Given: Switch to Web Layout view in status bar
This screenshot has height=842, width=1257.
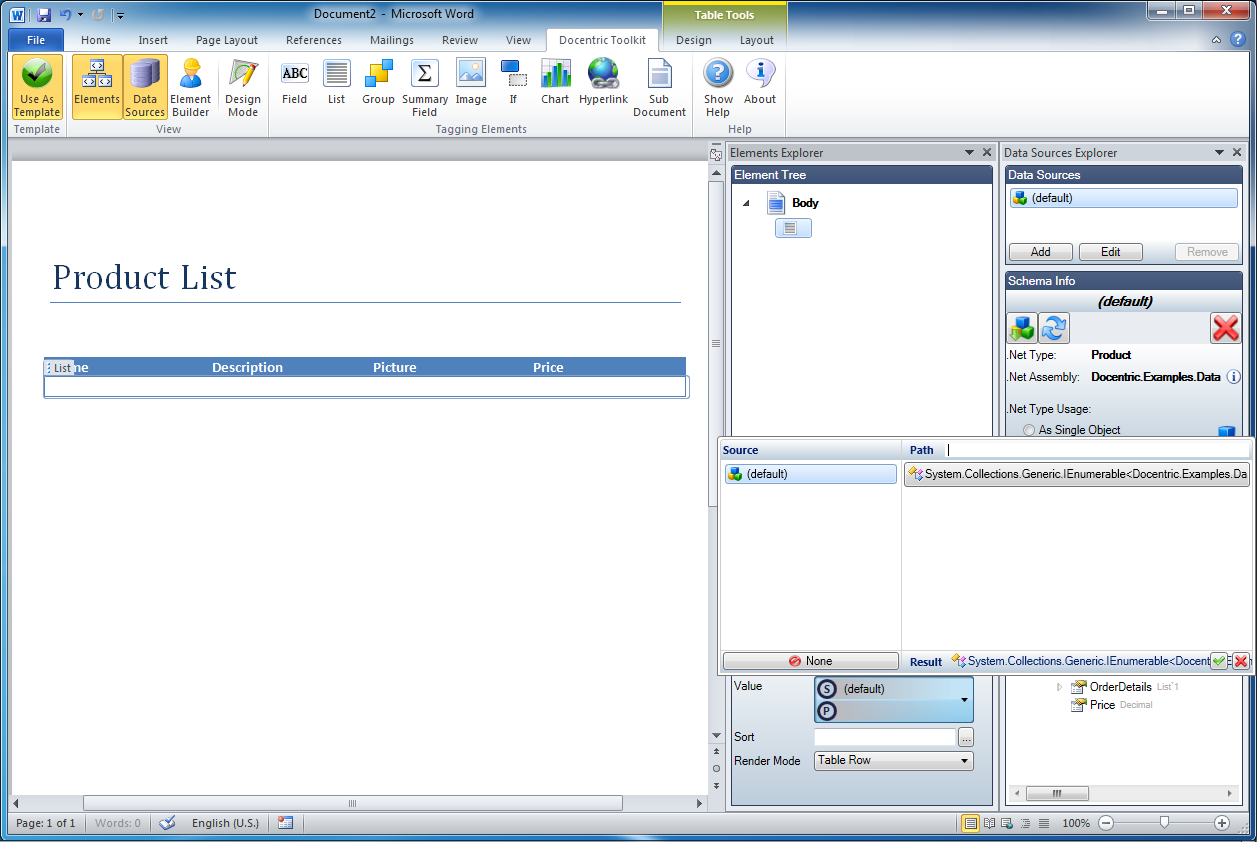Looking at the screenshot, I should (1008, 823).
